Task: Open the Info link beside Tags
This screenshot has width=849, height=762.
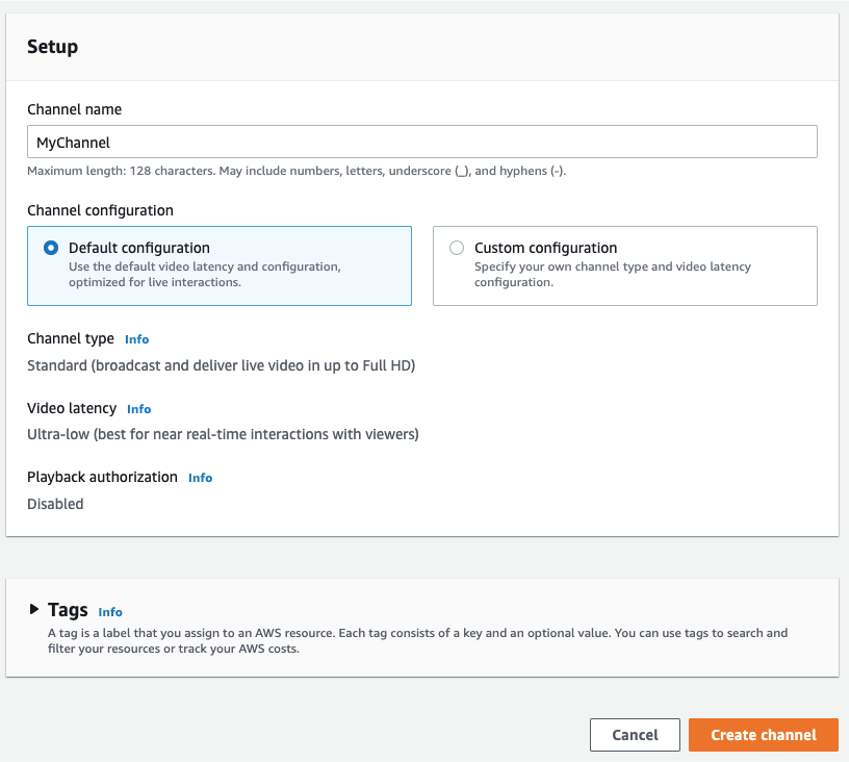Action: point(110,612)
